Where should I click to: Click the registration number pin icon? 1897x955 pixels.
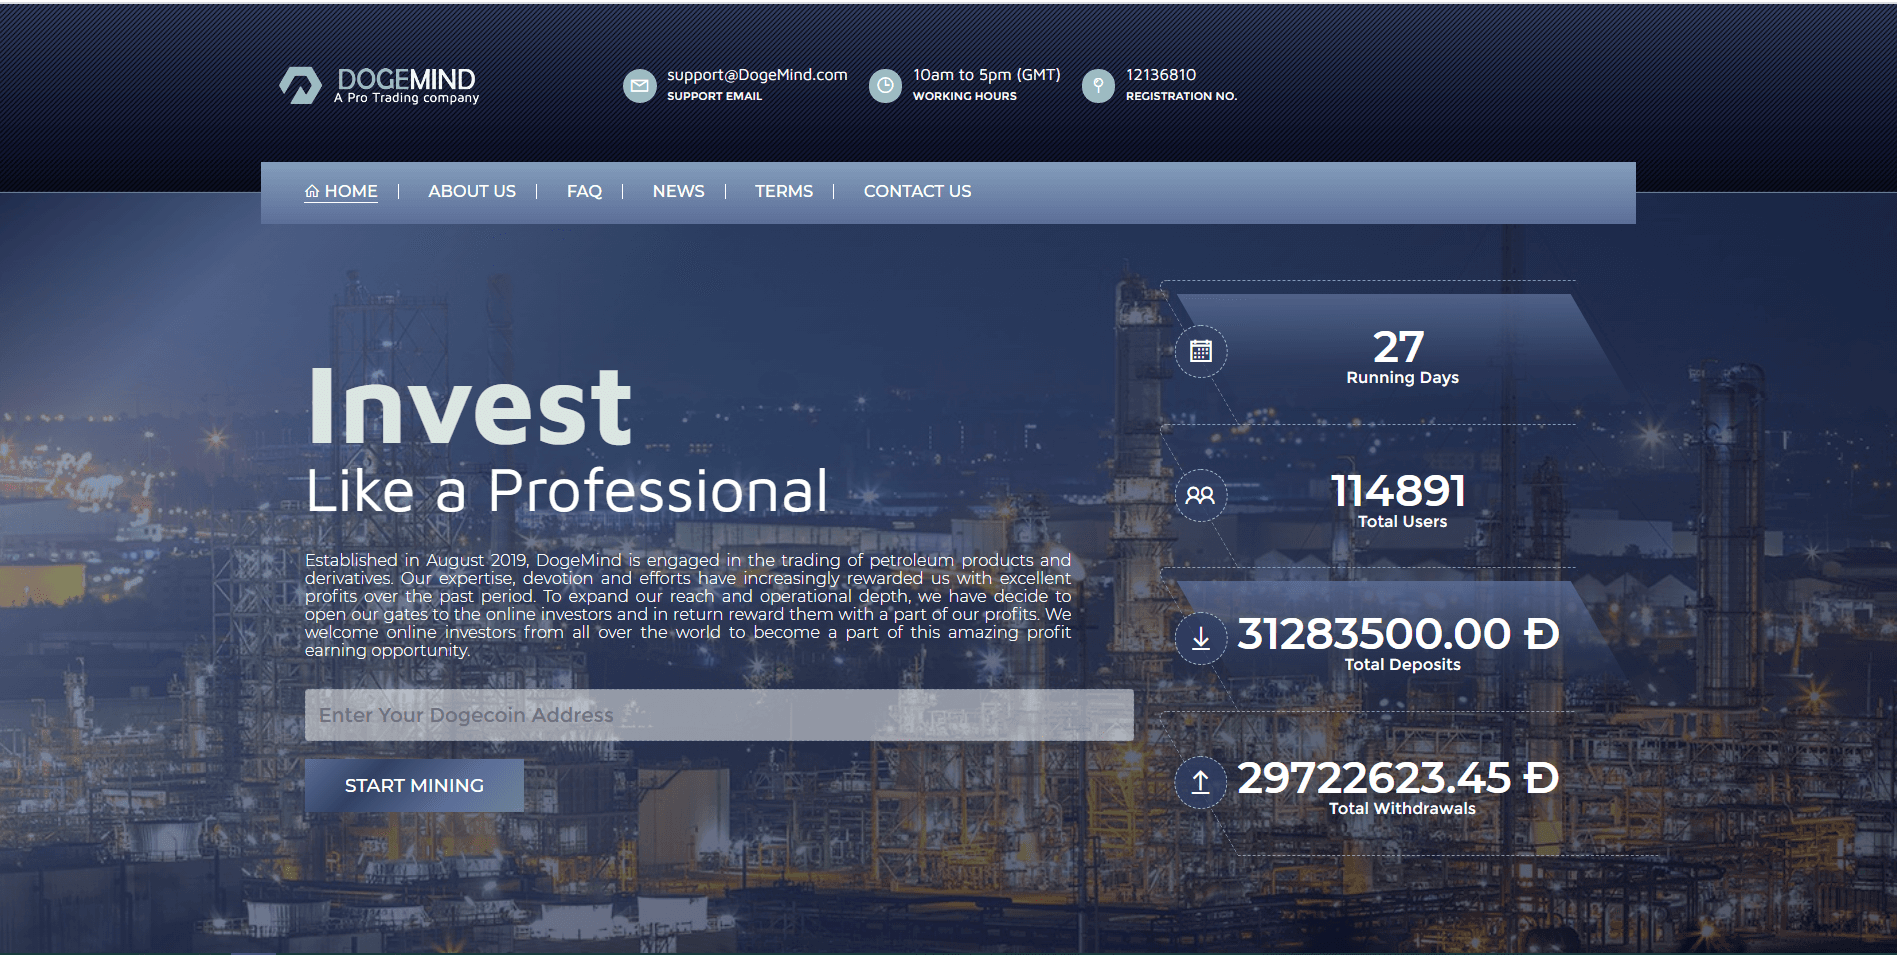pos(1098,86)
